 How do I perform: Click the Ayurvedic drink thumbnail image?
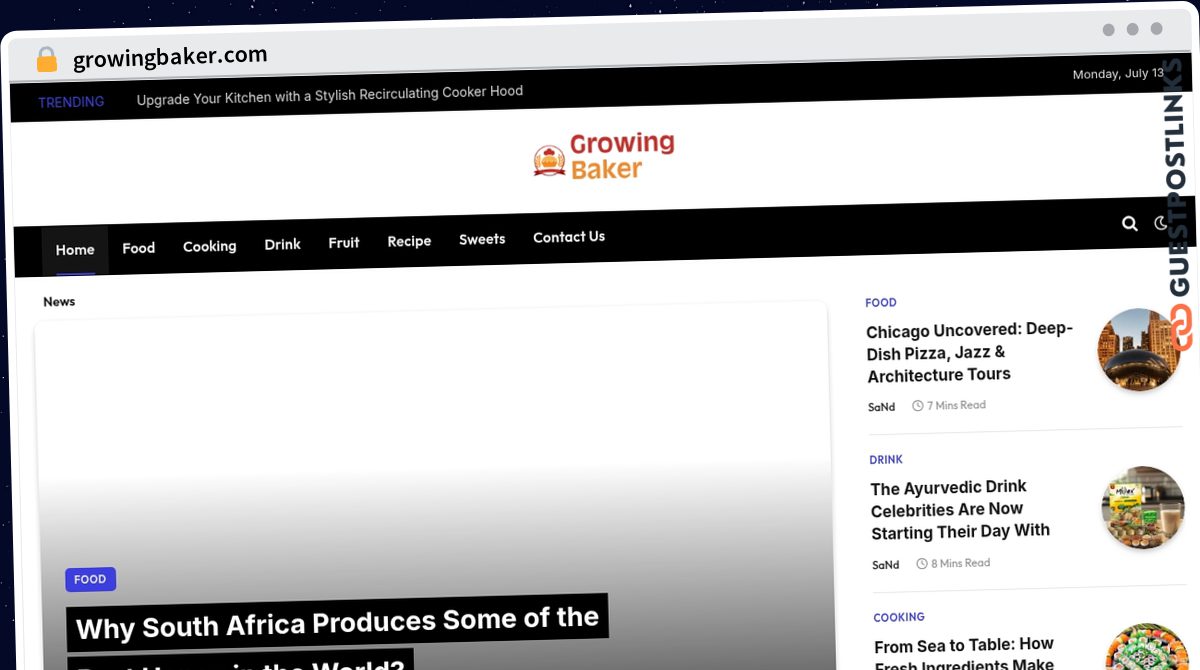(x=1143, y=507)
